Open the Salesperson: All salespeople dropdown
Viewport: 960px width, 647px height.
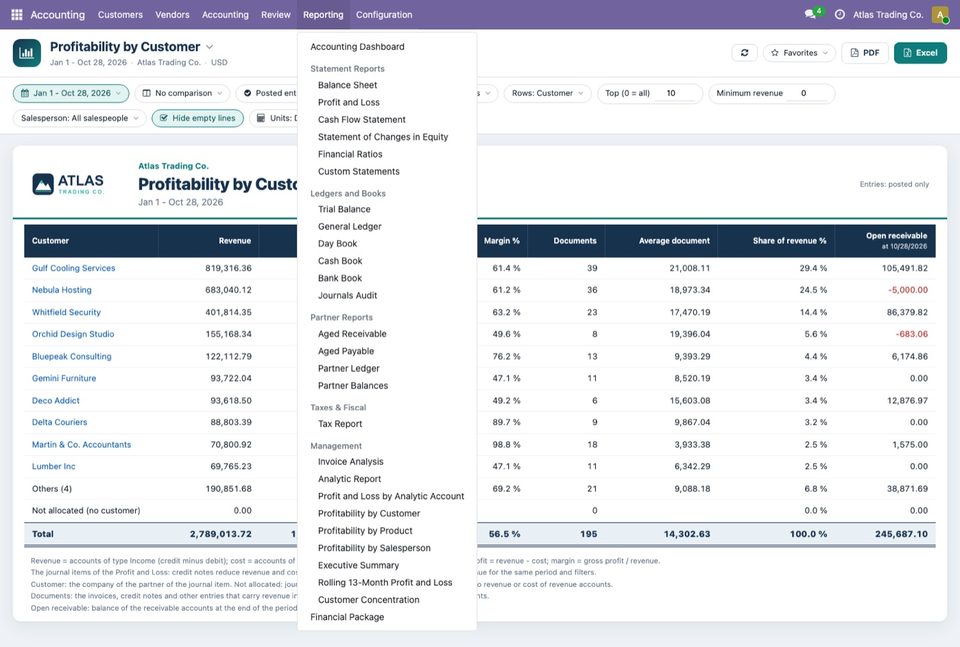pyautogui.click(x=80, y=118)
